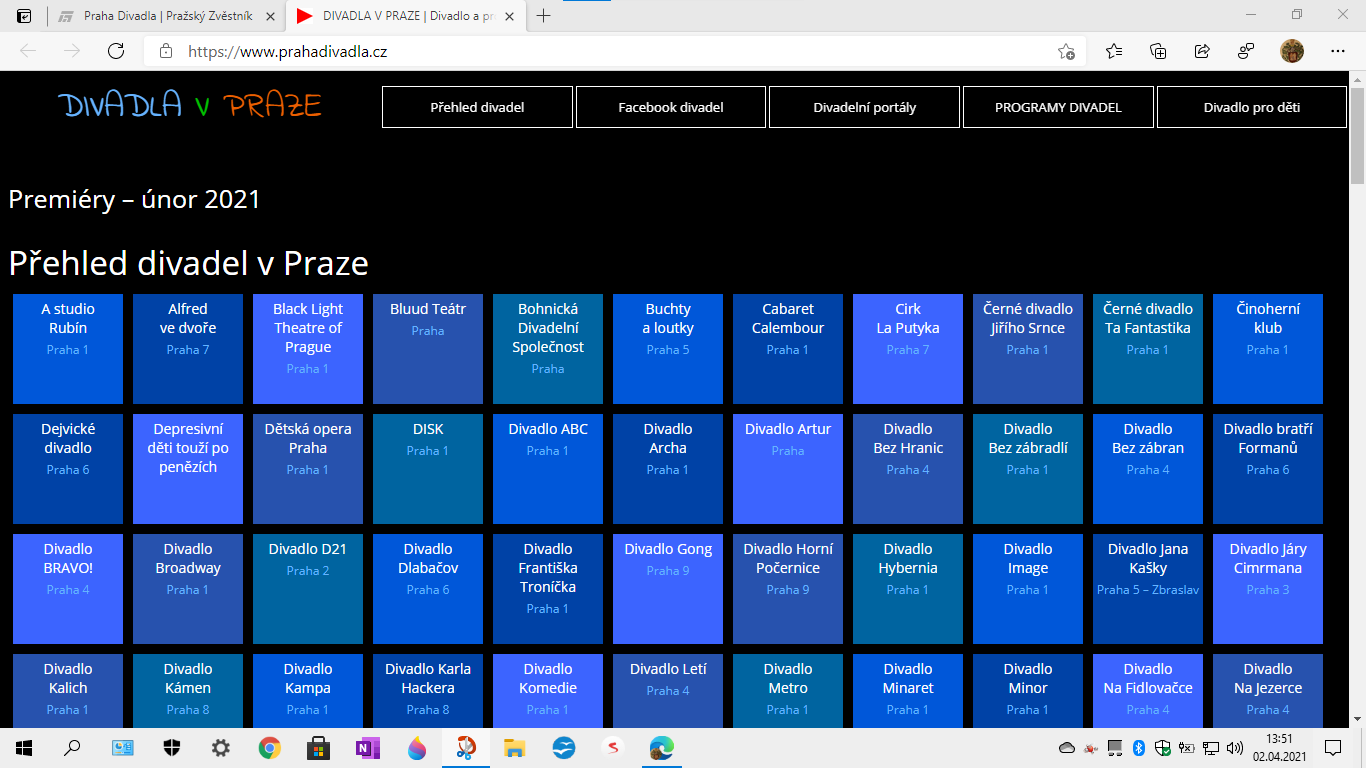The image size is (1366, 768).
Task: Open the Divadlo pro děti section
Action: click(1251, 107)
